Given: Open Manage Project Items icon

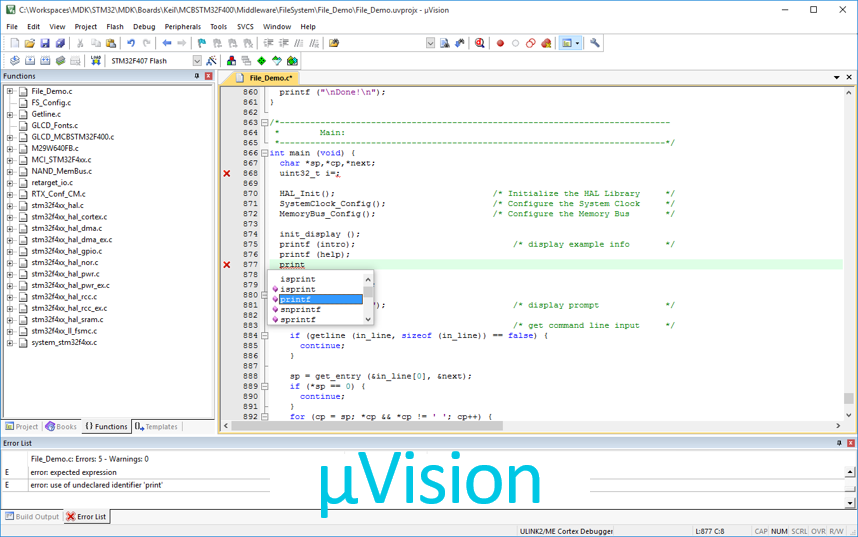Looking at the screenshot, I should [231, 61].
